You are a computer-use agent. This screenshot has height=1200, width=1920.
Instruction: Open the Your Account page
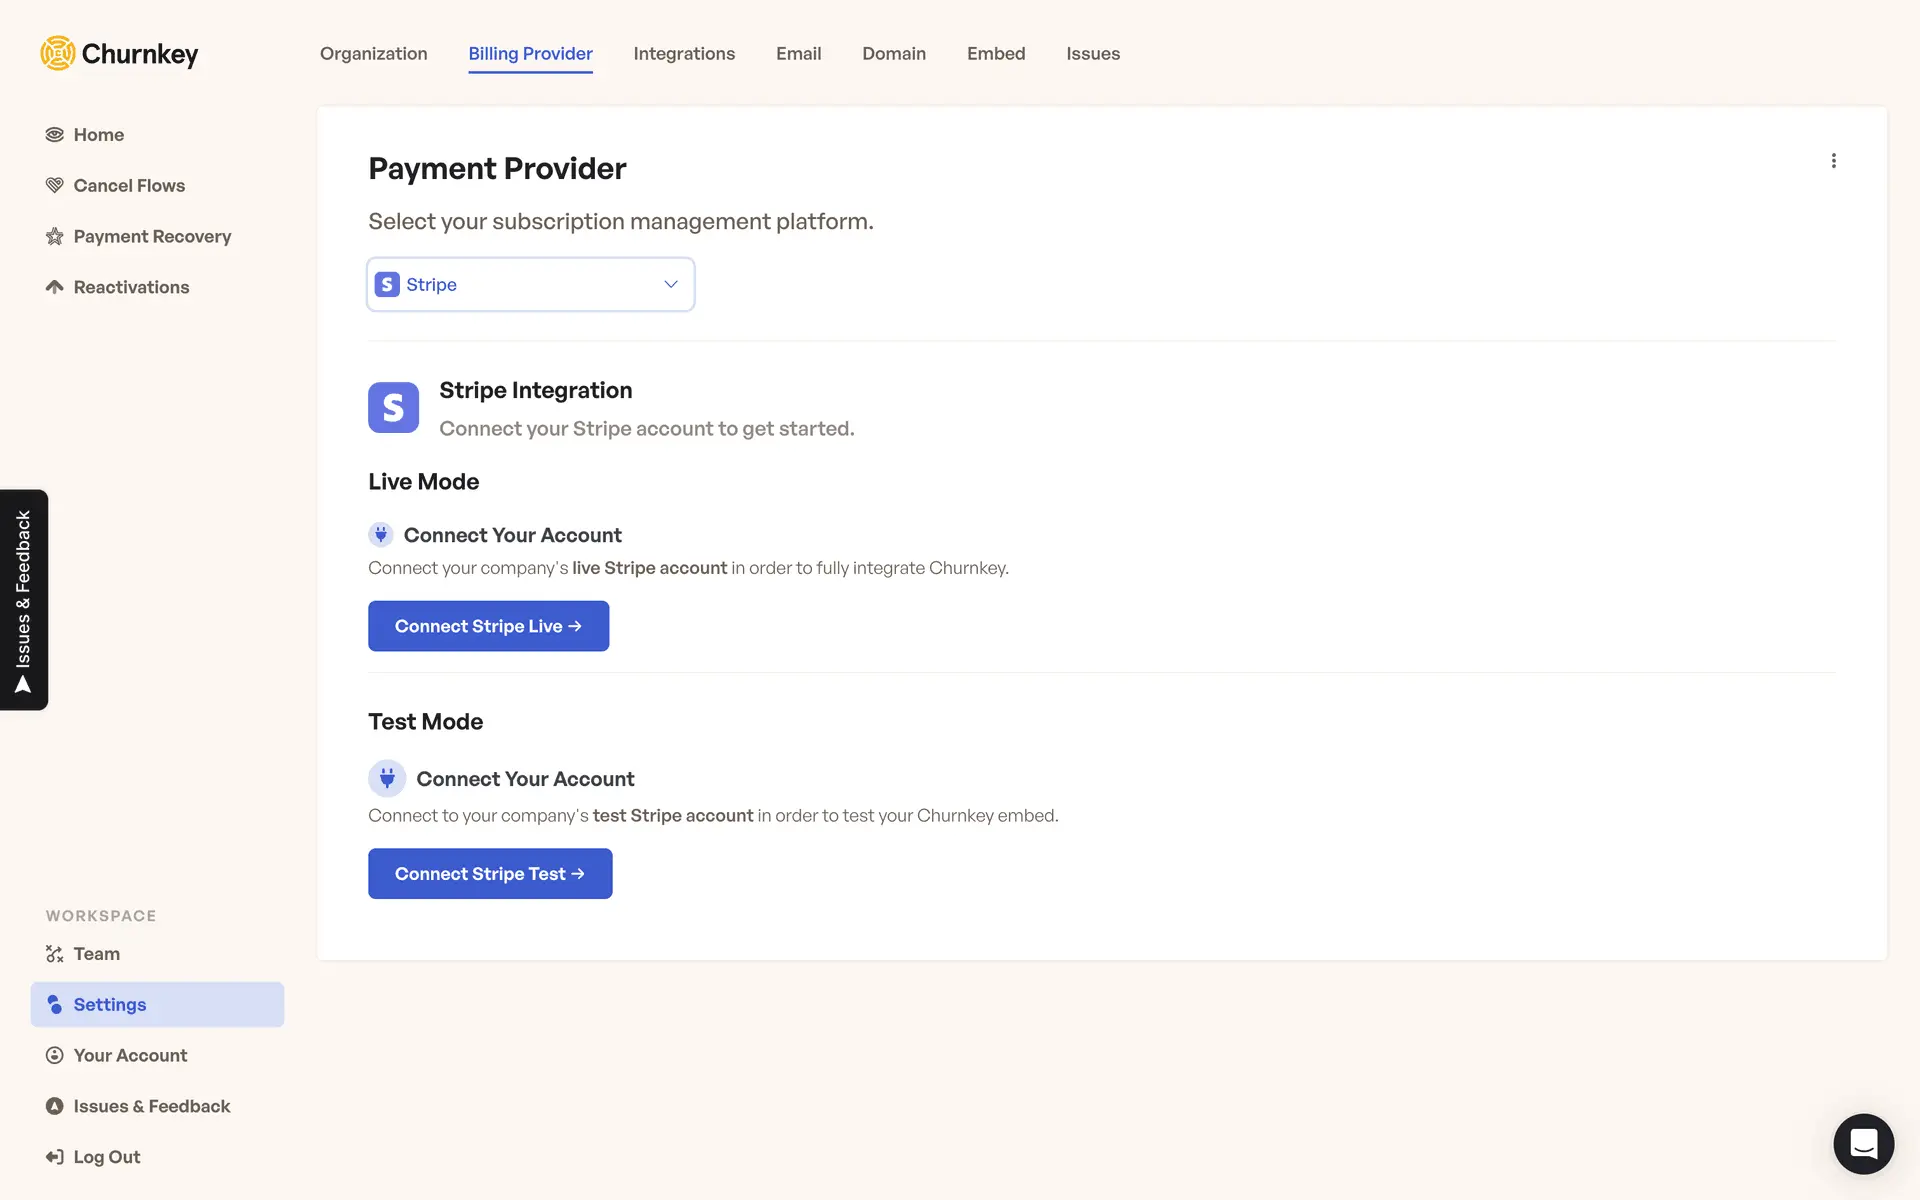pyautogui.click(x=129, y=1056)
